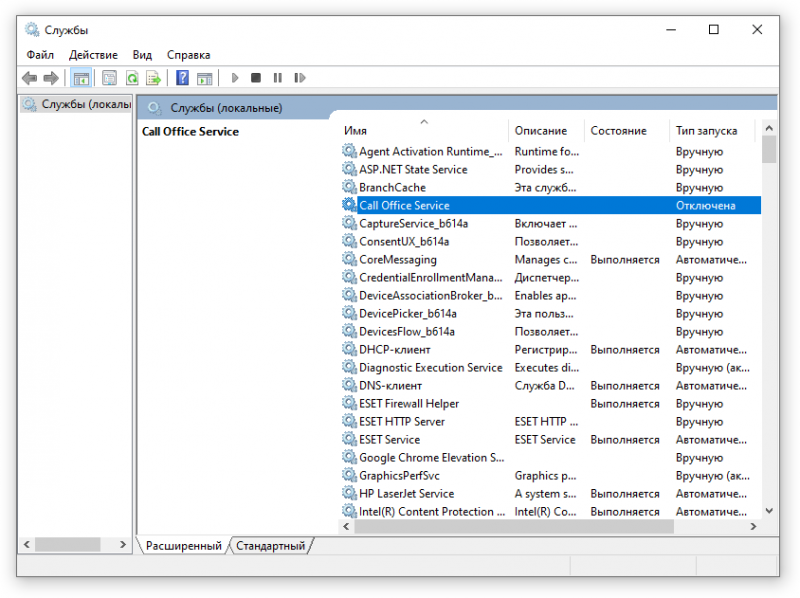Click the Back arrow toolbar icon
The width and height of the screenshot is (800, 598).
point(30,78)
